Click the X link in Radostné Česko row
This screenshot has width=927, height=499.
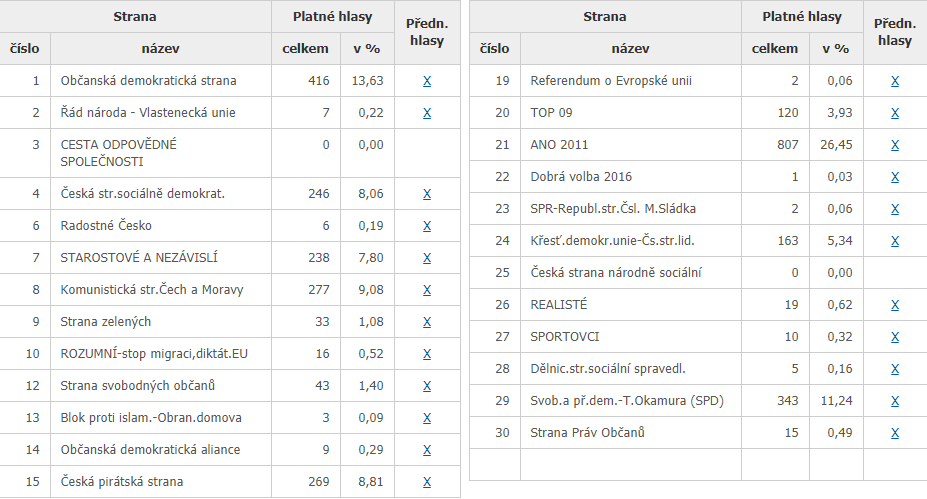427,226
